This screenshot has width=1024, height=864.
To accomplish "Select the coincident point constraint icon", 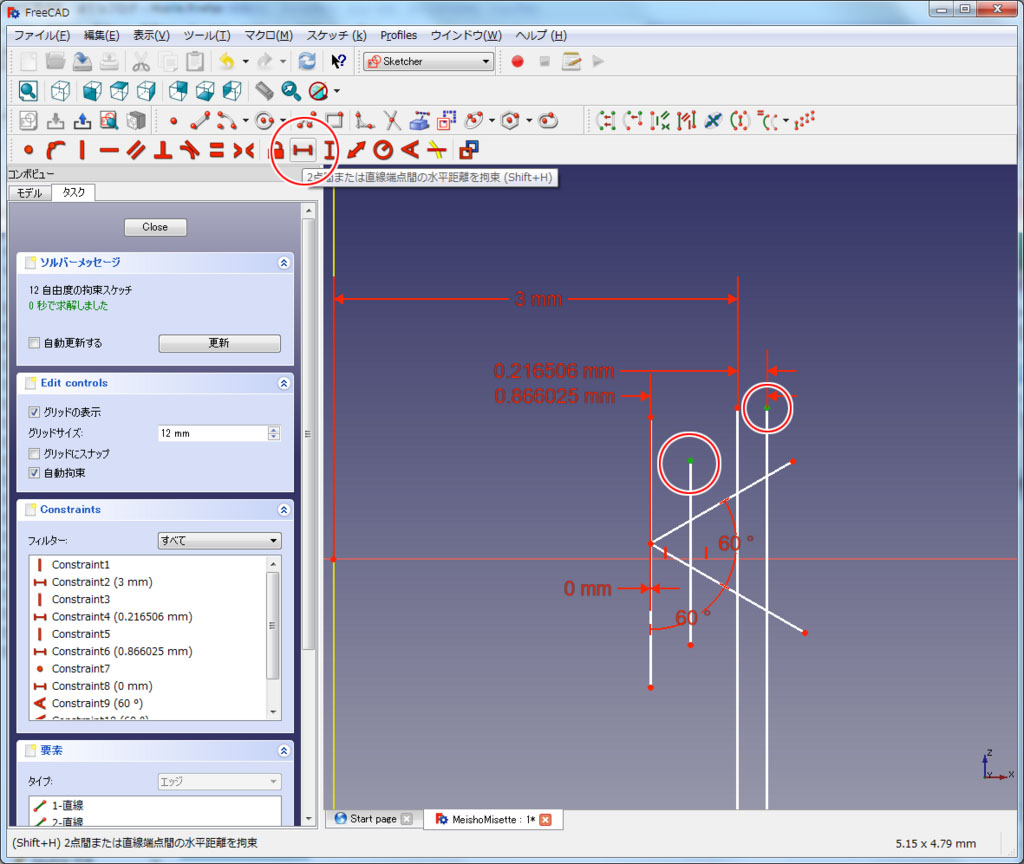I will 28,150.
